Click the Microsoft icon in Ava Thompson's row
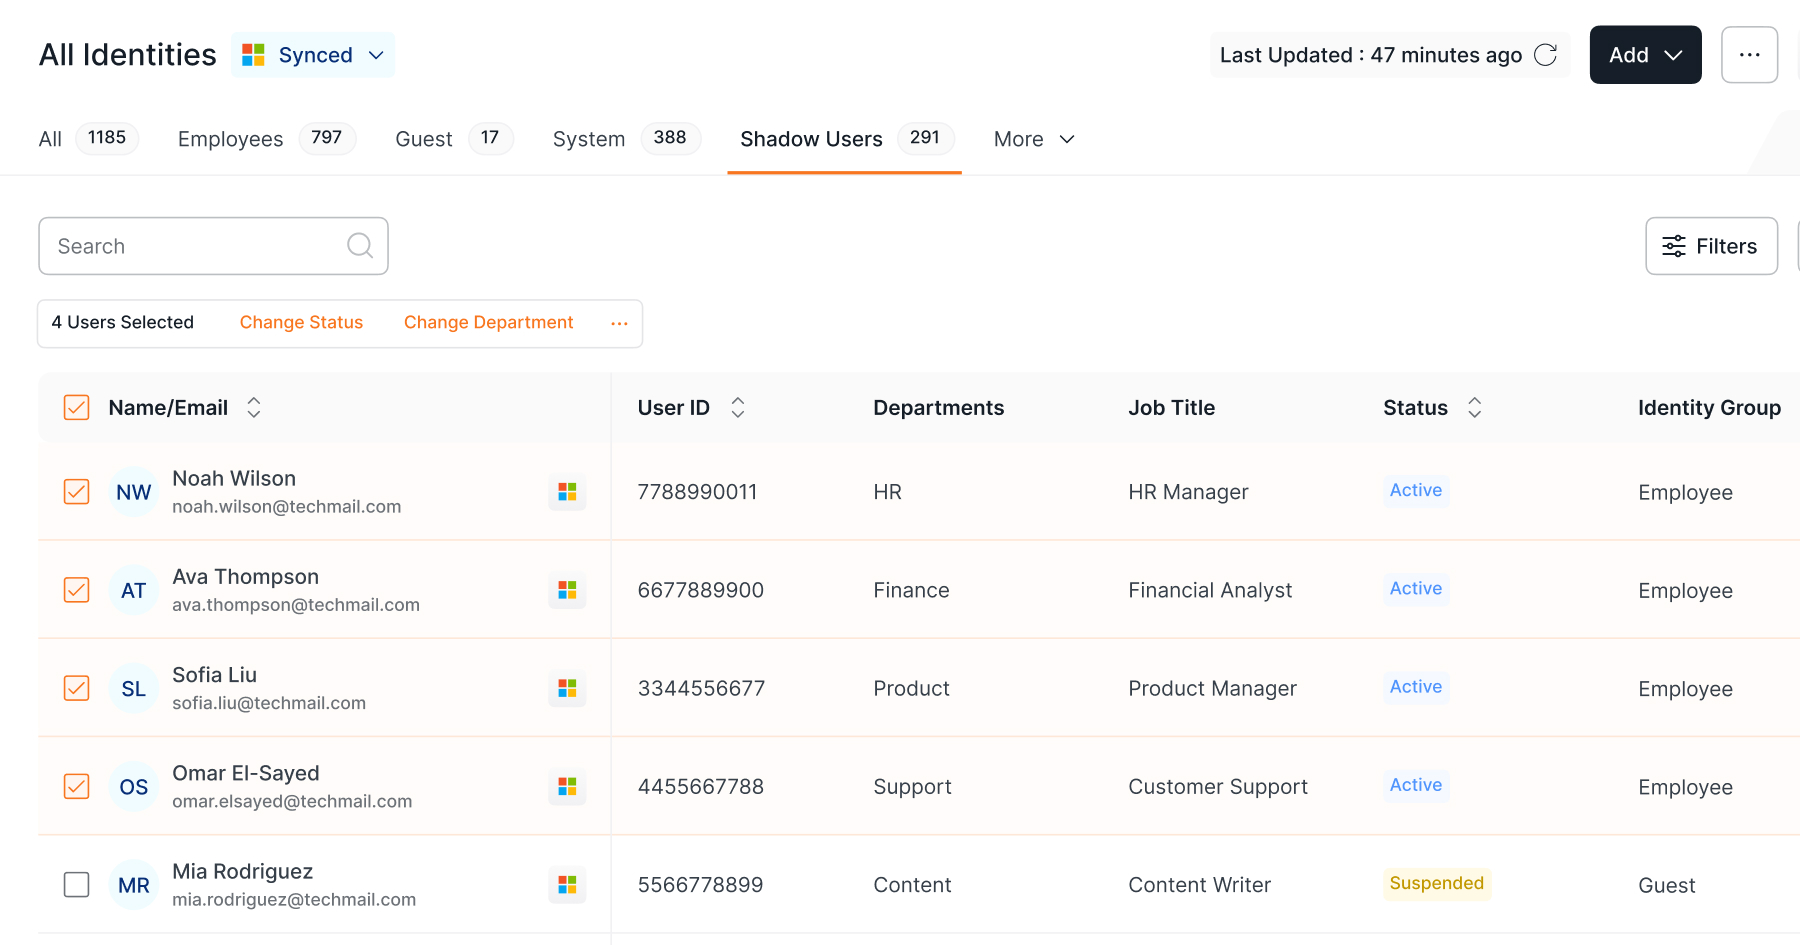 click(x=567, y=590)
